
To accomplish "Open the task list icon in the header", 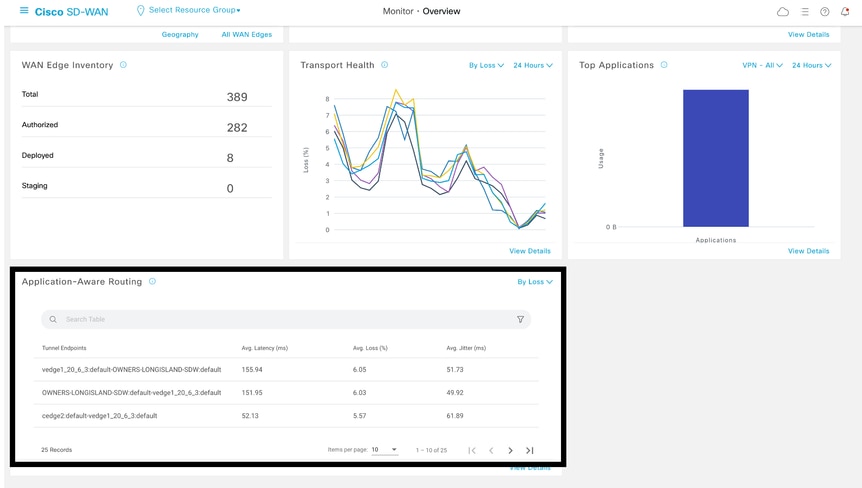I will point(805,12).
